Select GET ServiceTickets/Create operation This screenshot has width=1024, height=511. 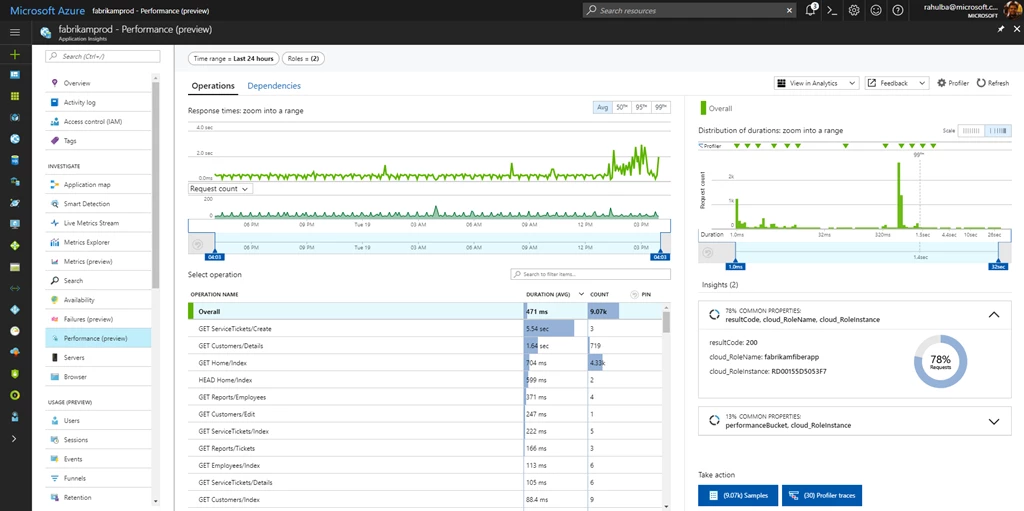coord(424,329)
